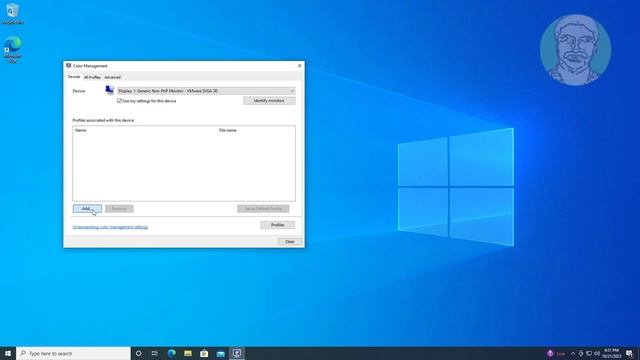This screenshot has width=640, height=360.
Task: Open the Microsoft Edge desktop shortcut
Action: [x=13, y=50]
